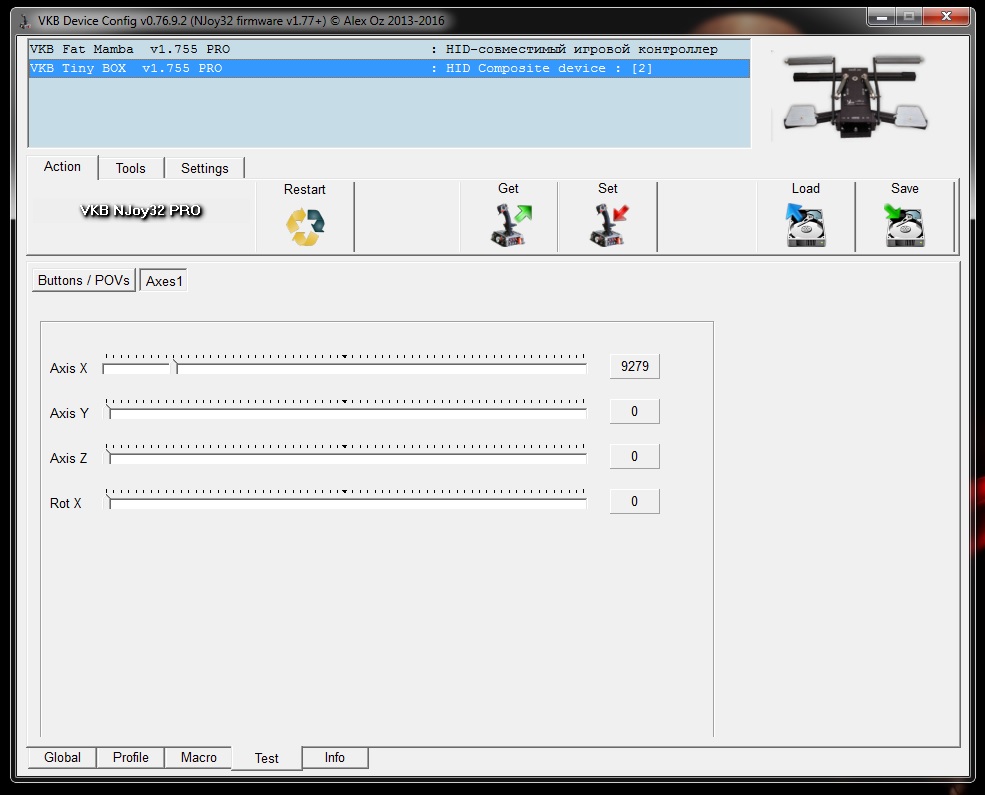Switch to the Tools tab
This screenshot has height=795, width=985.
pos(130,168)
